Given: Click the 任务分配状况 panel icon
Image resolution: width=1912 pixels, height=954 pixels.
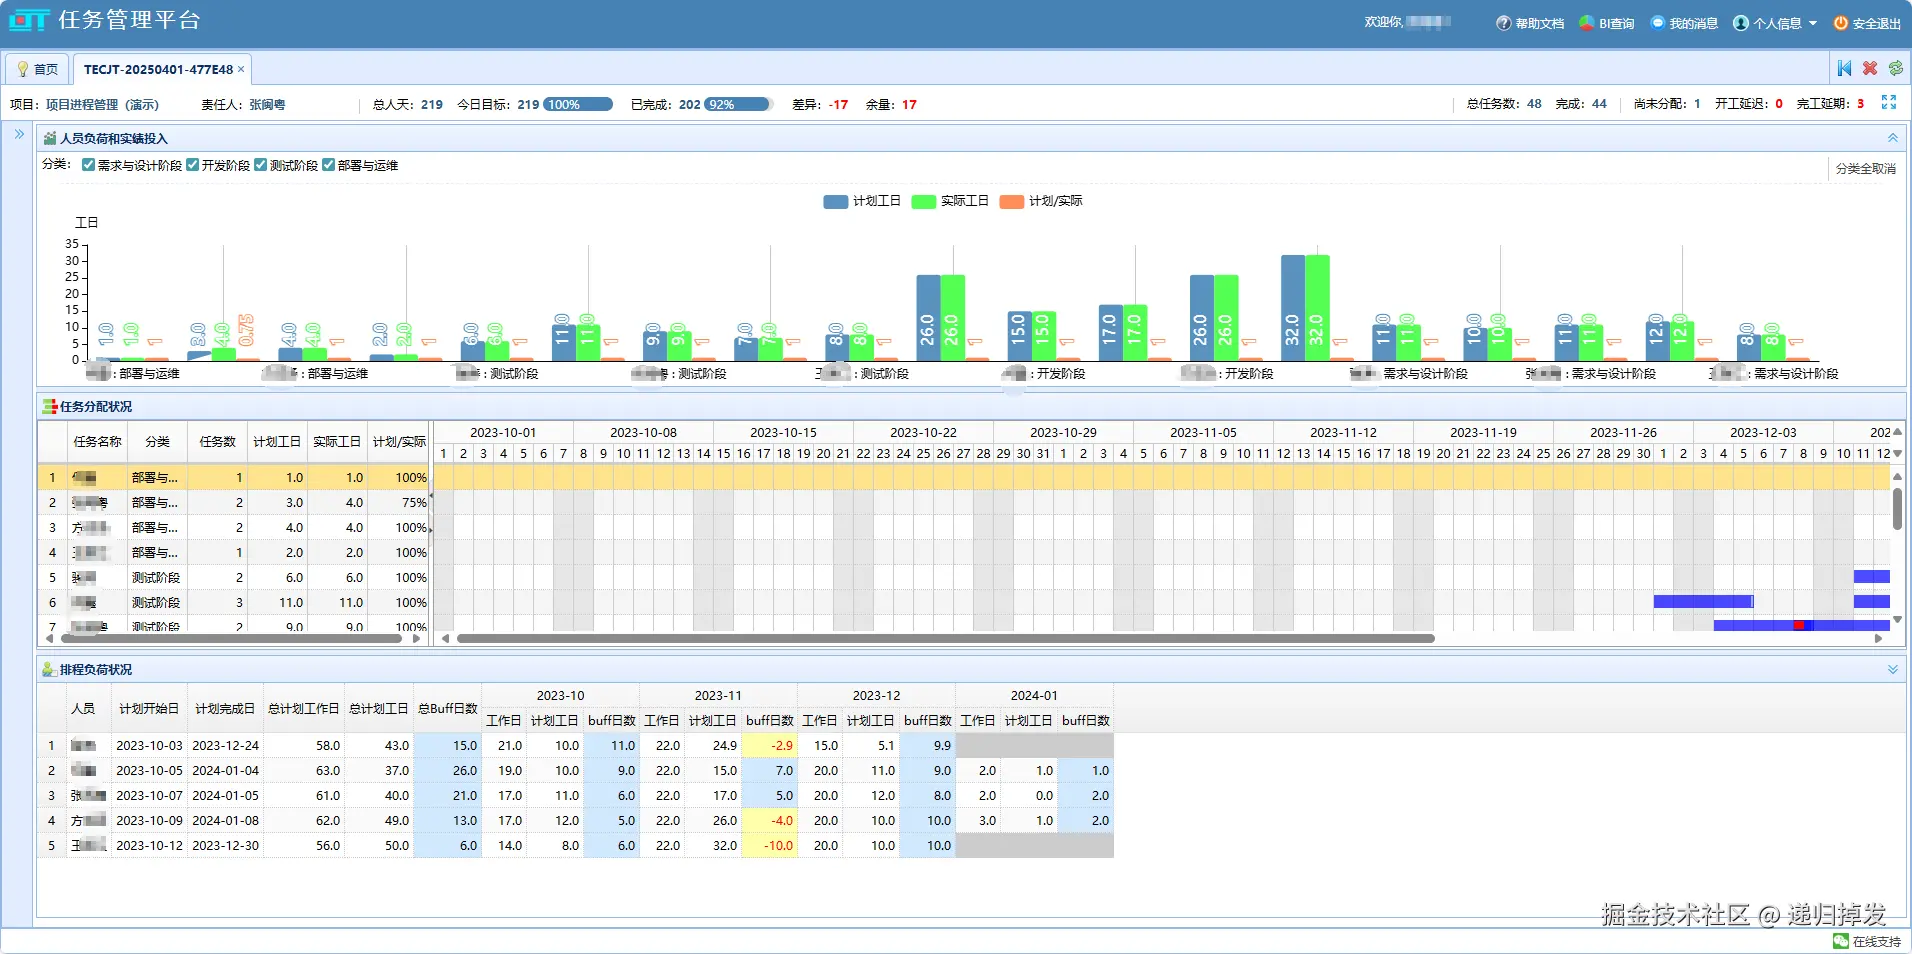Looking at the screenshot, I should point(50,406).
